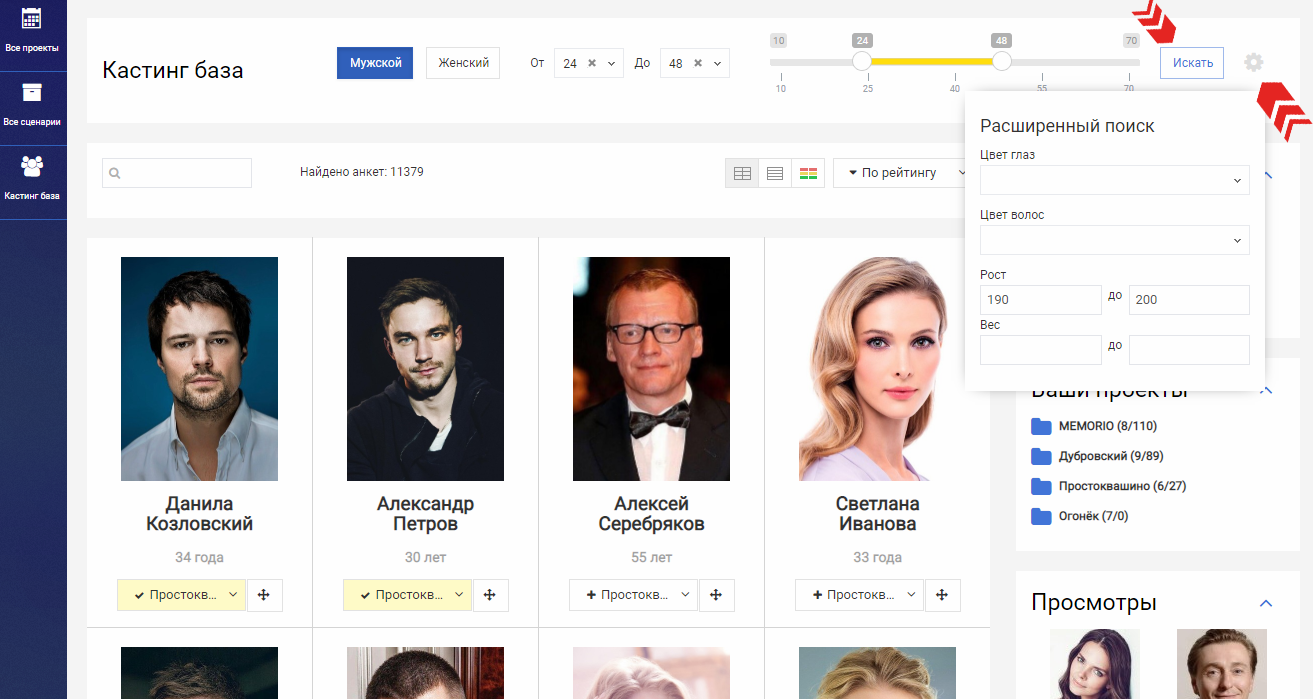The height and width of the screenshot is (699, 1313).
Task: Click Найдено анкет: 11379 text
Action: (x=362, y=172)
